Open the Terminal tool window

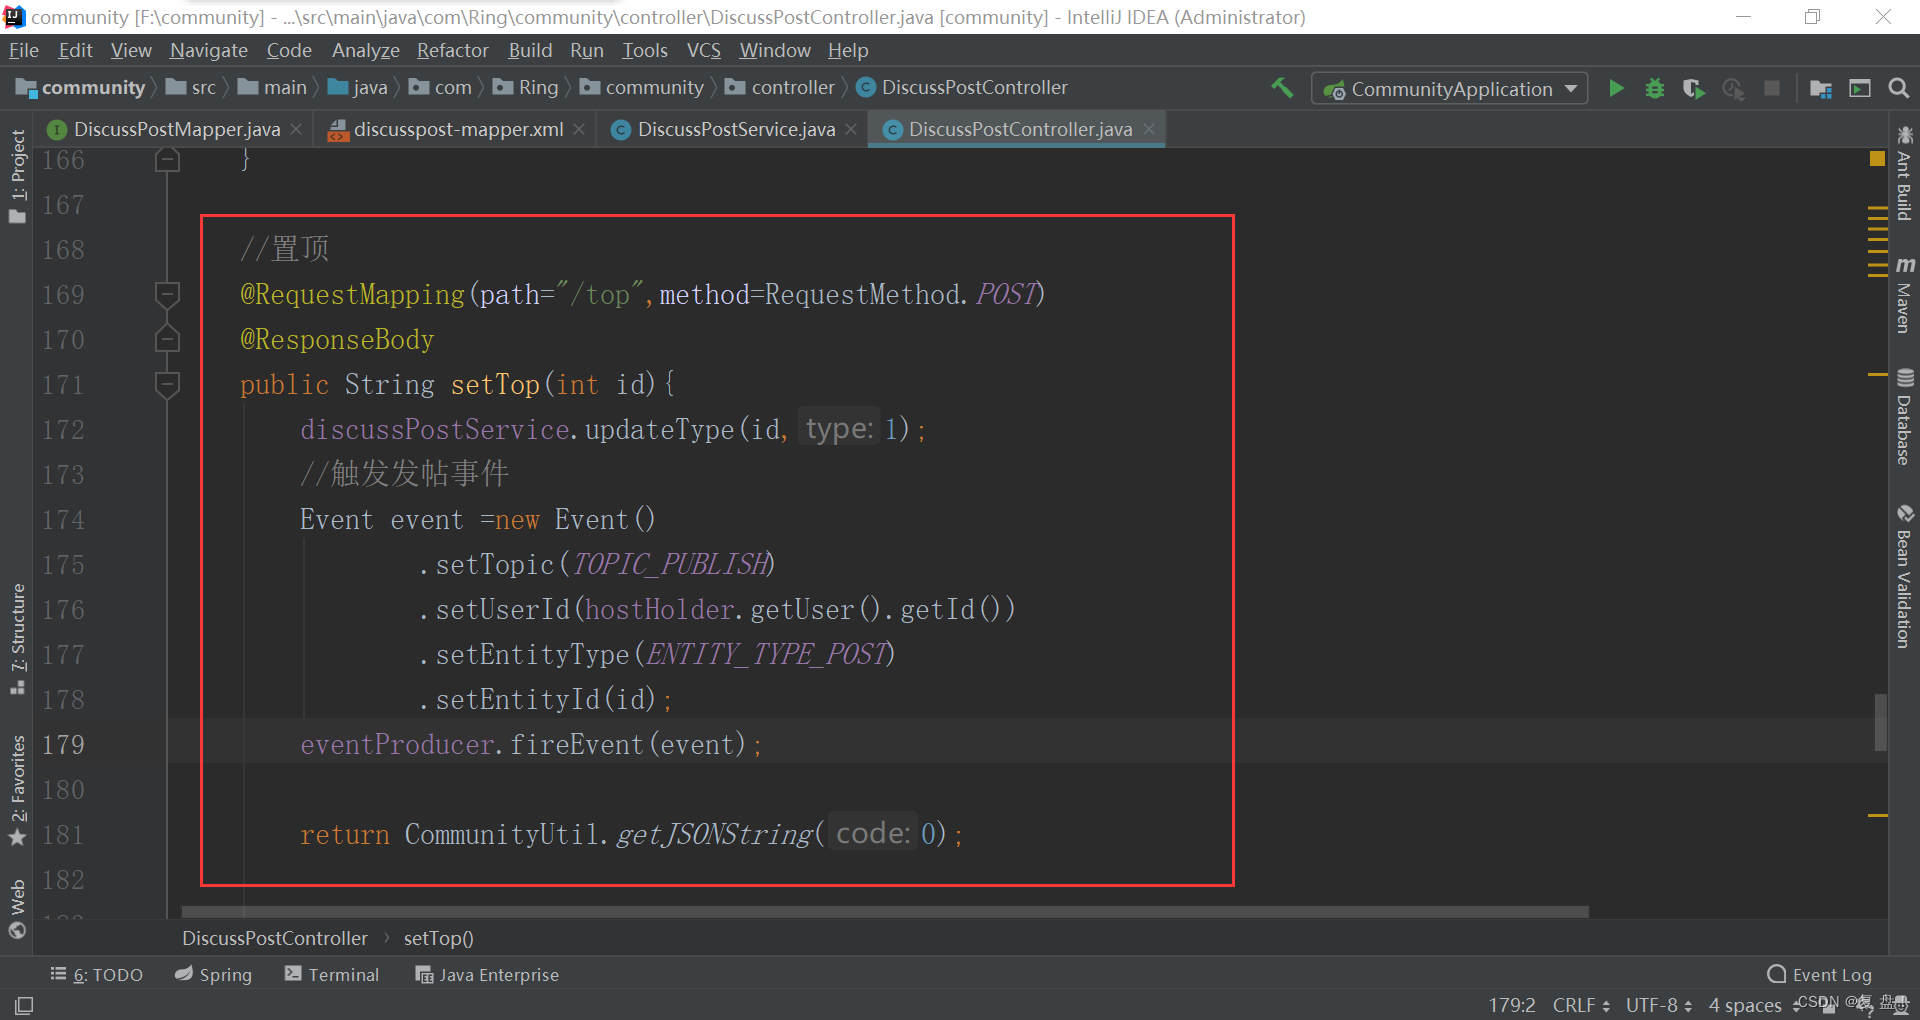pyautogui.click(x=332, y=975)
